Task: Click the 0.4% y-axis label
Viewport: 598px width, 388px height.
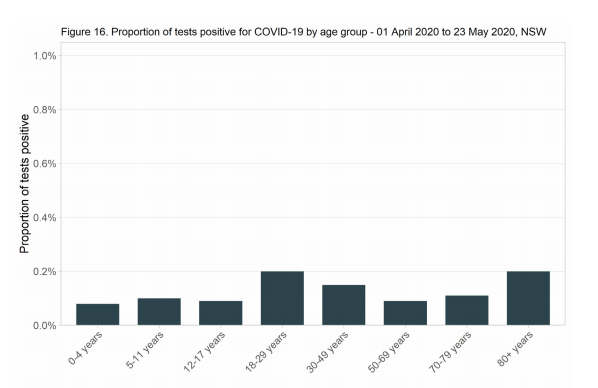Action: [x=45, y=218]
